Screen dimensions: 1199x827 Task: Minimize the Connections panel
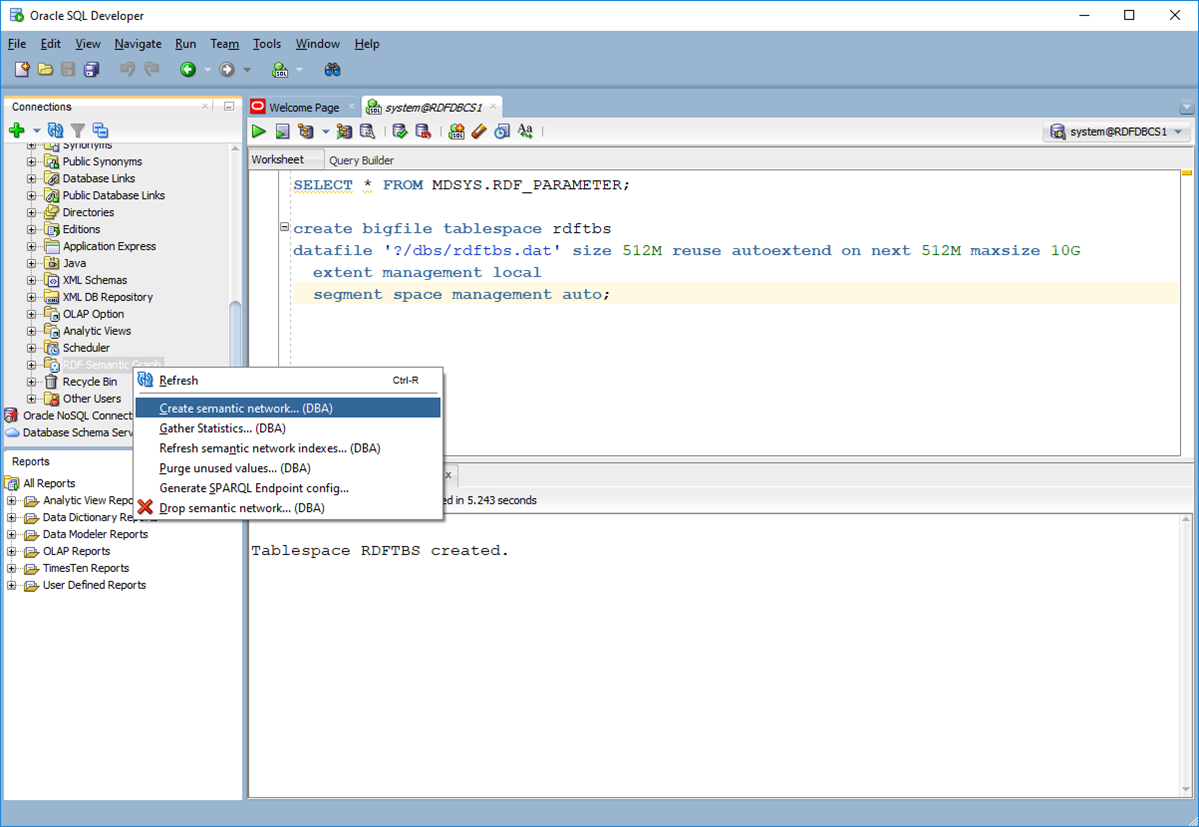229,106
